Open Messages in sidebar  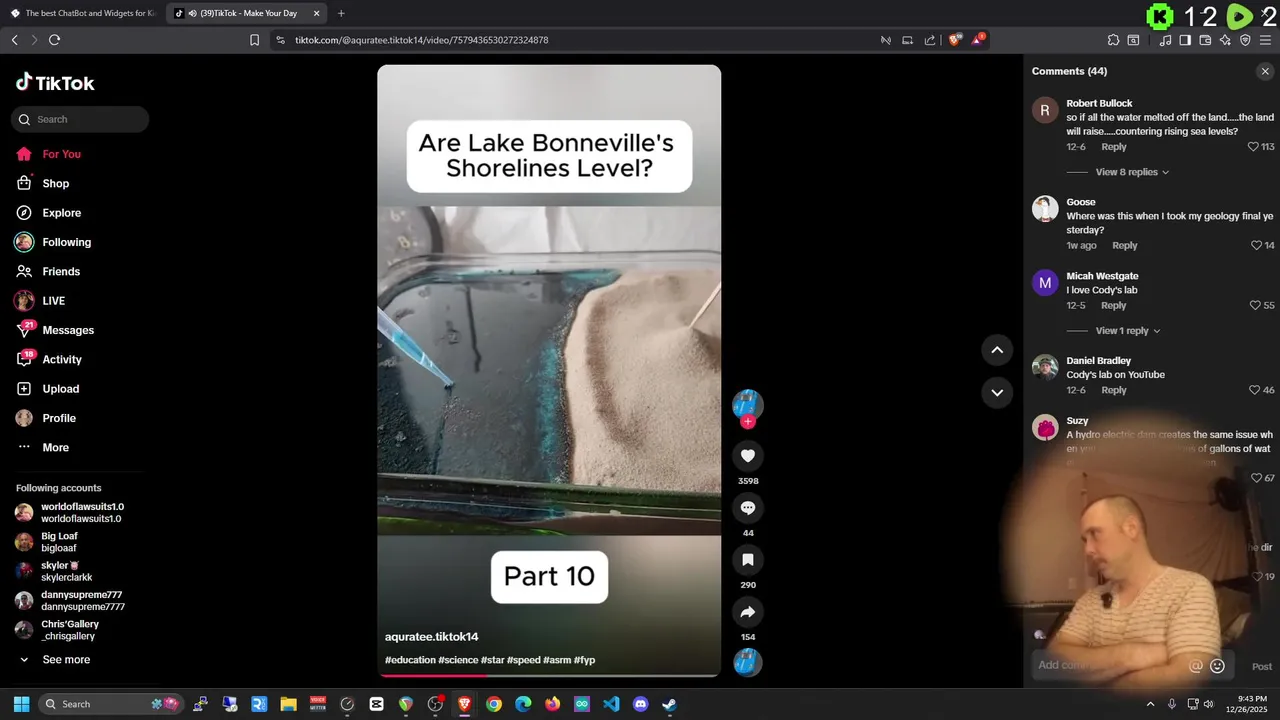55,330
